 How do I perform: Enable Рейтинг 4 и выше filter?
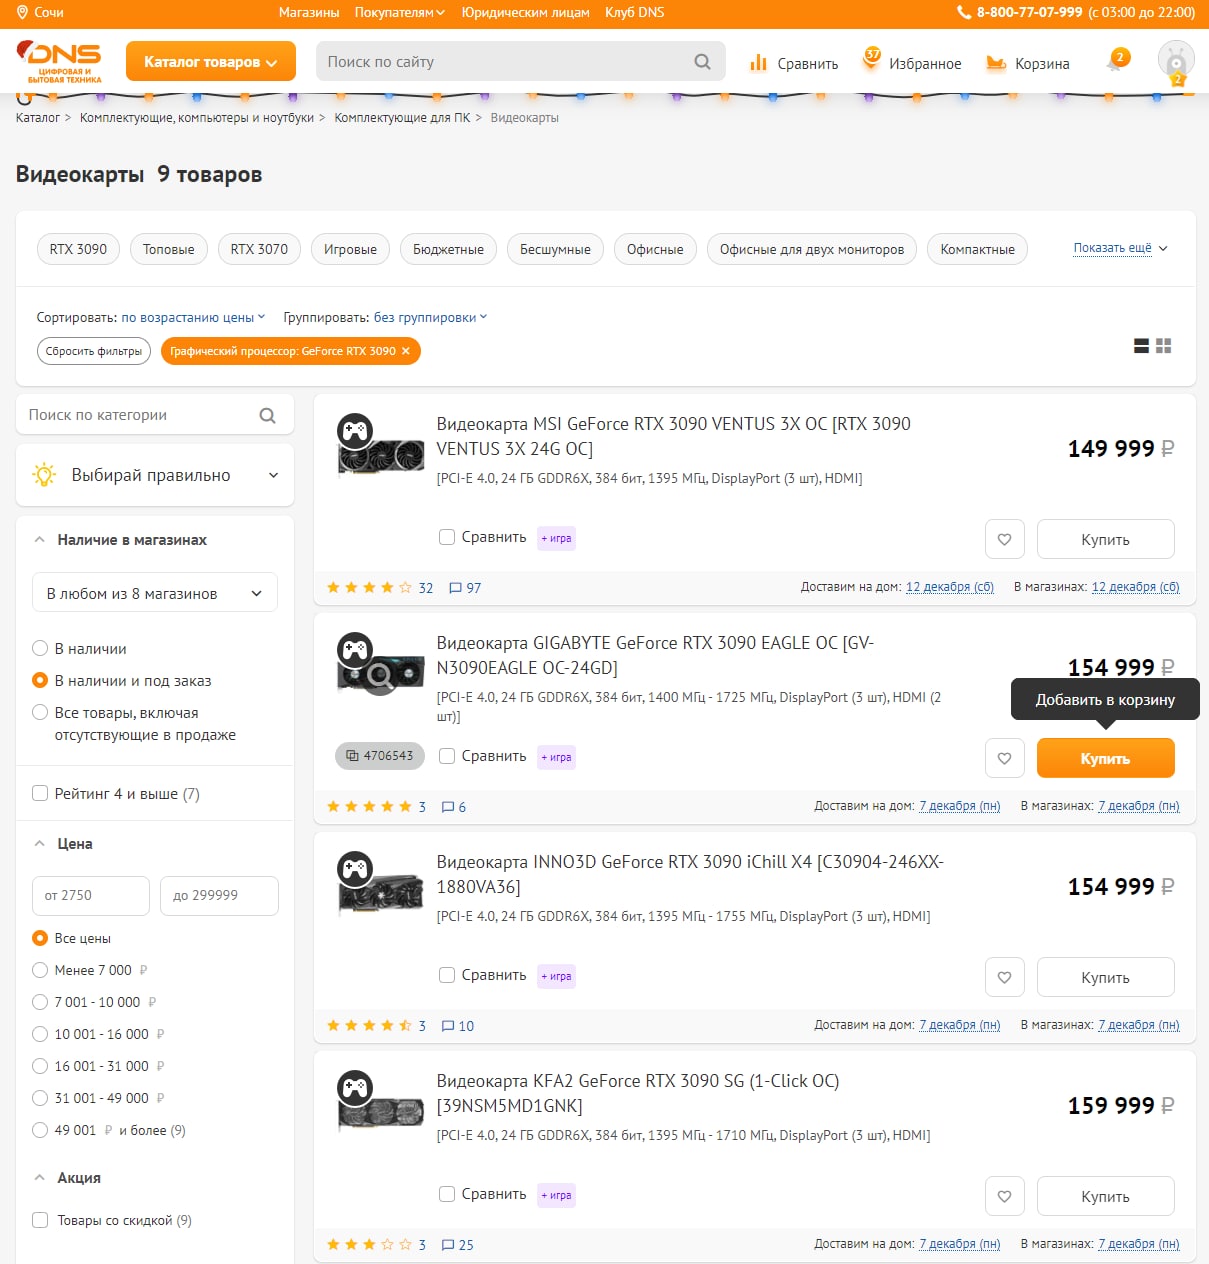click(x=40, y=793)
